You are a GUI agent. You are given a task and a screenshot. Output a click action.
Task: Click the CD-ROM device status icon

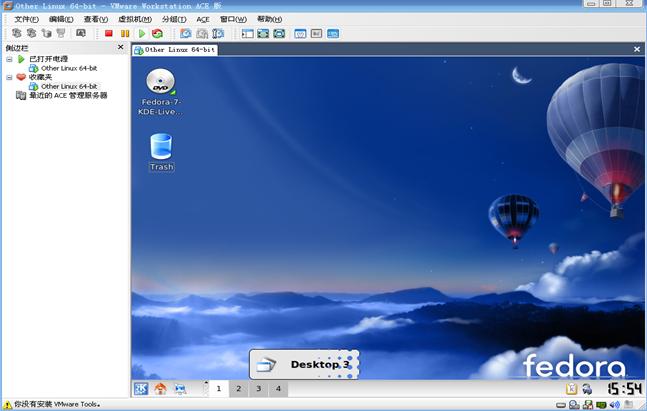(x=574, y=405)
